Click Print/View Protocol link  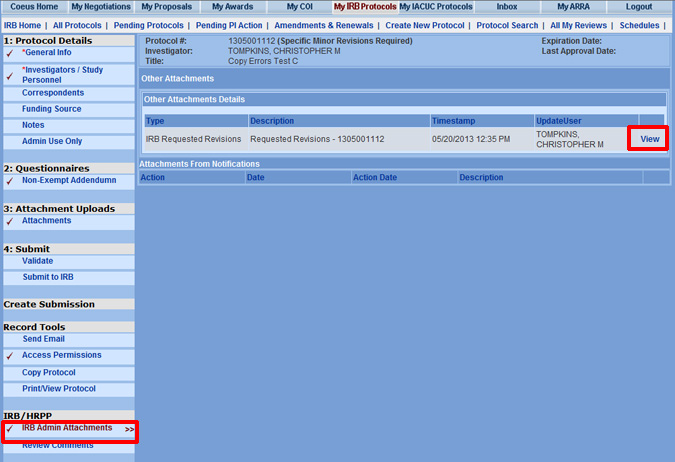59,388
